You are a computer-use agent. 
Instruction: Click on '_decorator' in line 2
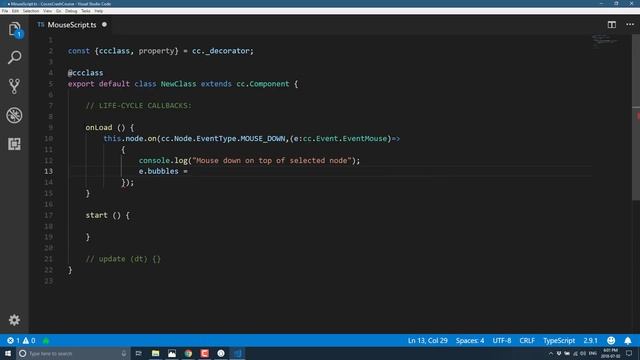(x=227, y=51)
